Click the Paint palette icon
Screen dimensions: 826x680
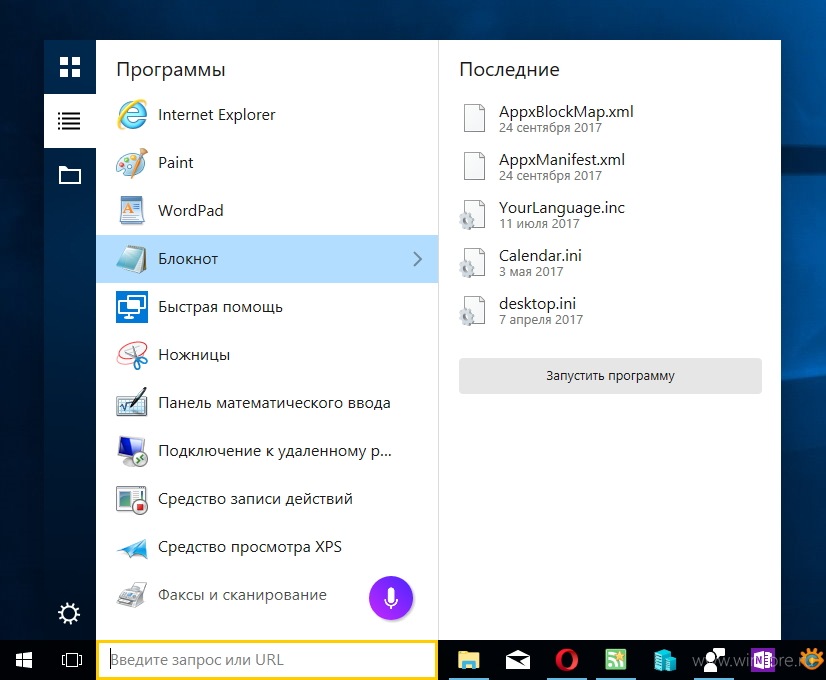point(132,163)
